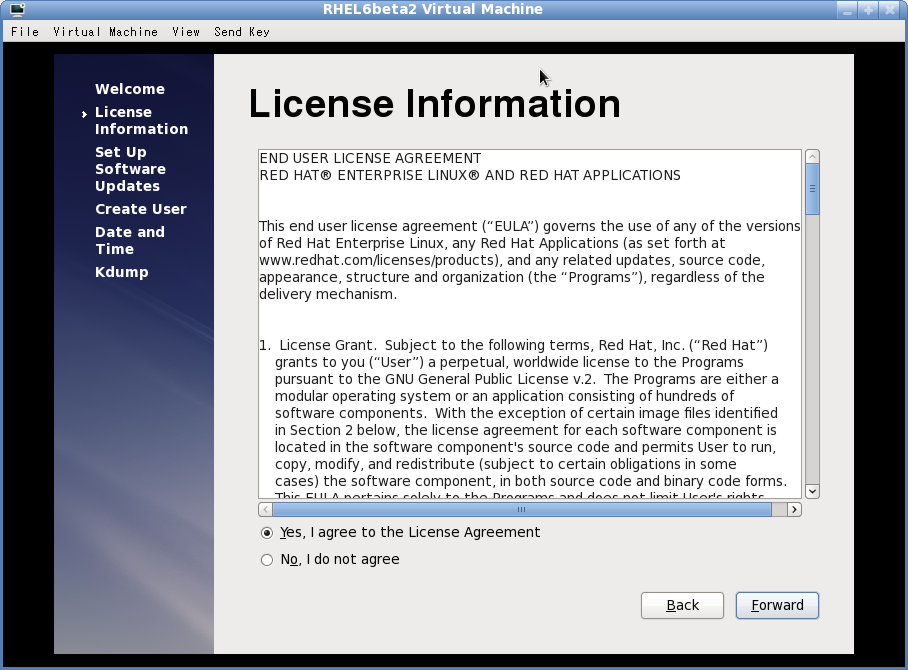Image resolution: width=908 pixels, height=670 pixels.
Task: Click the virtual machine monitor icon in title bar
Action: (x=17, y=9)
